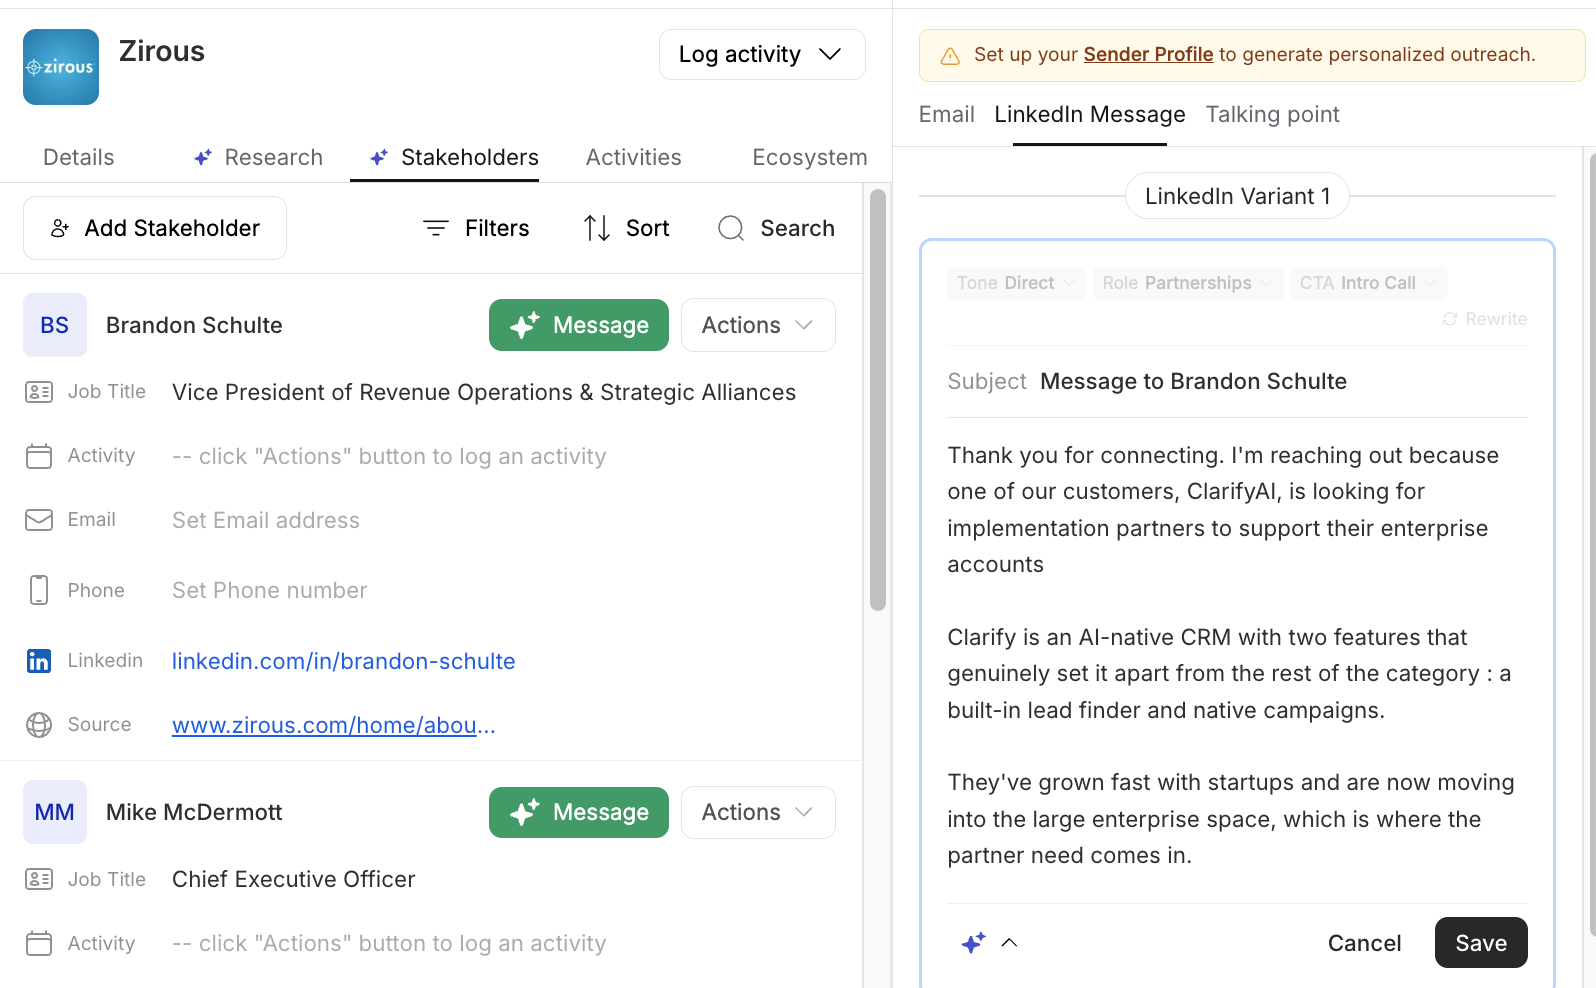Click the Phone device icon for Brandon

coord(39,590)
